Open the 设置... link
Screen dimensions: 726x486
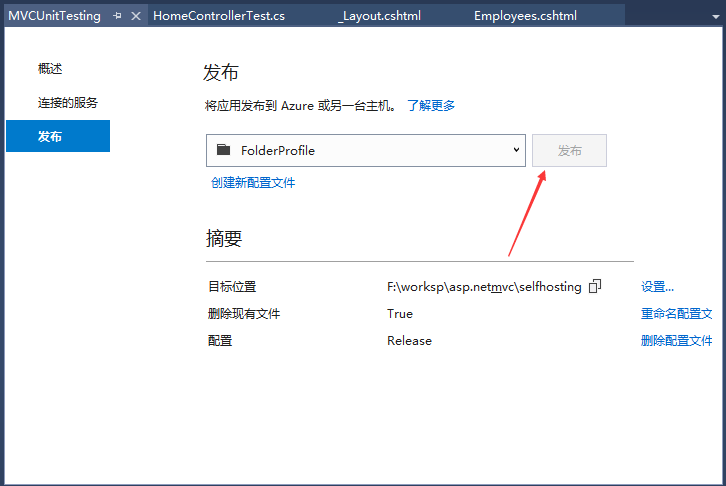[x=657, y=286]
